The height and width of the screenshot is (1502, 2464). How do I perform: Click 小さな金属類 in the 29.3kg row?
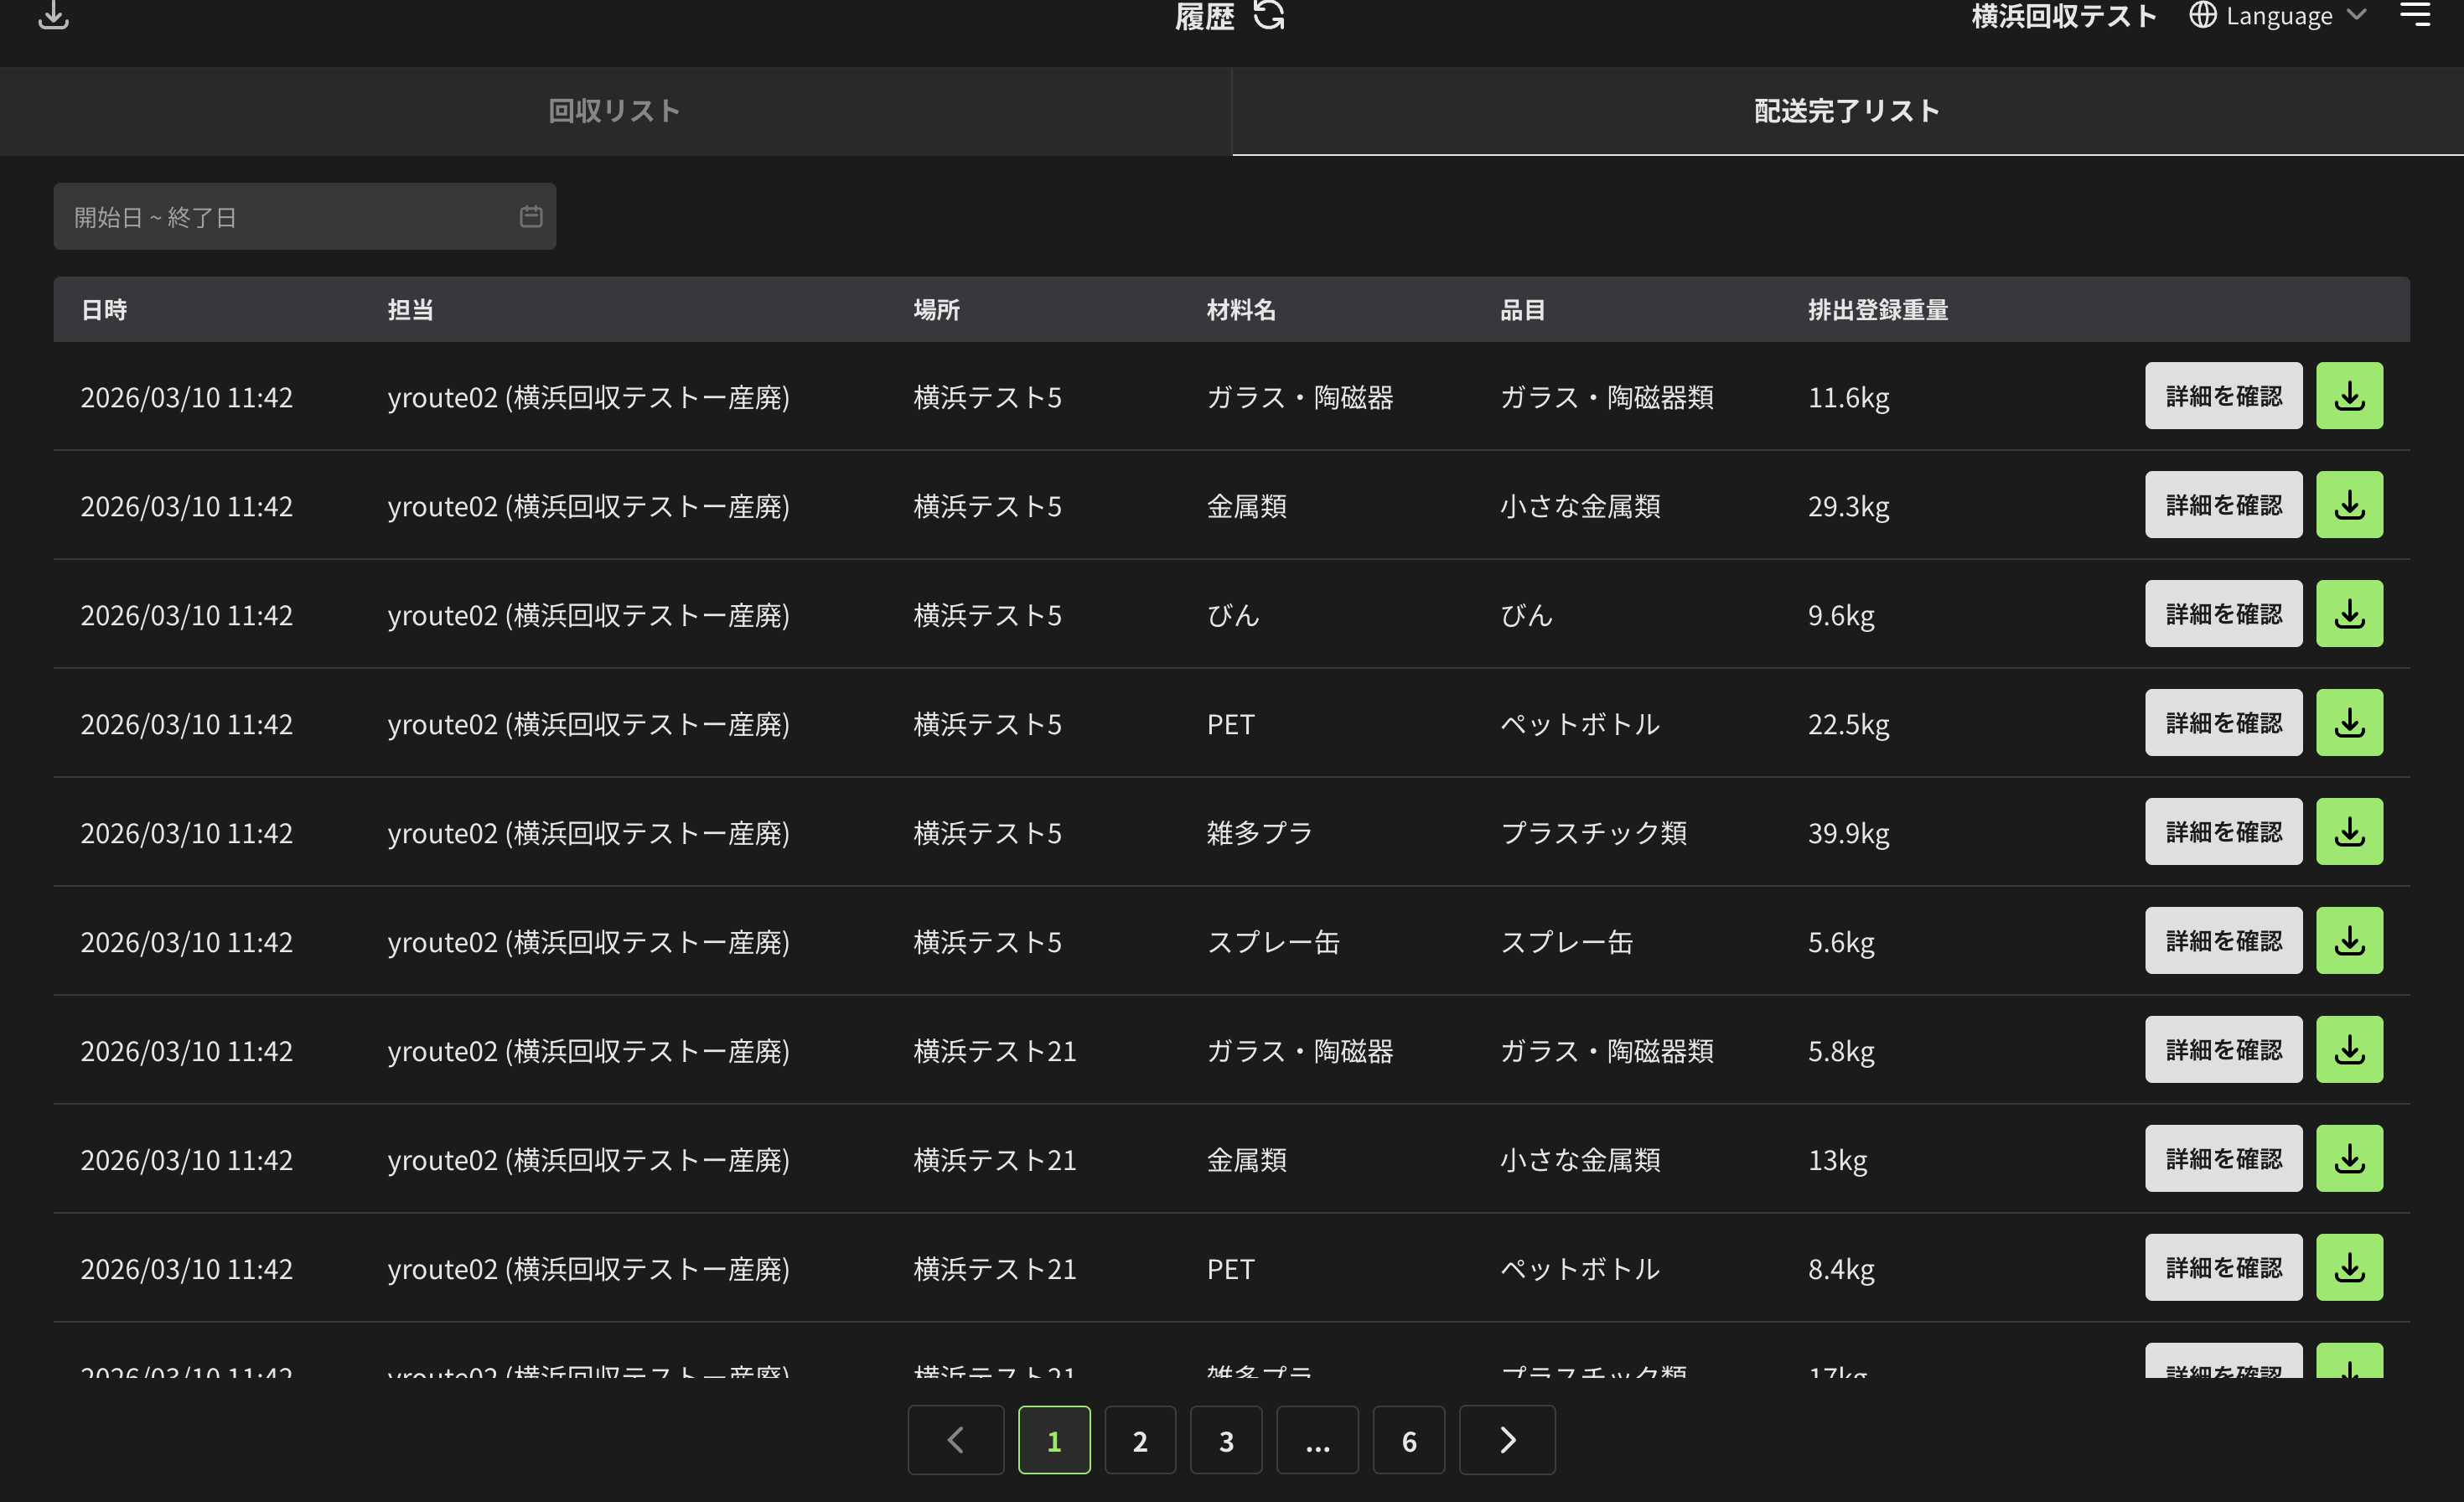point(1581,506)
